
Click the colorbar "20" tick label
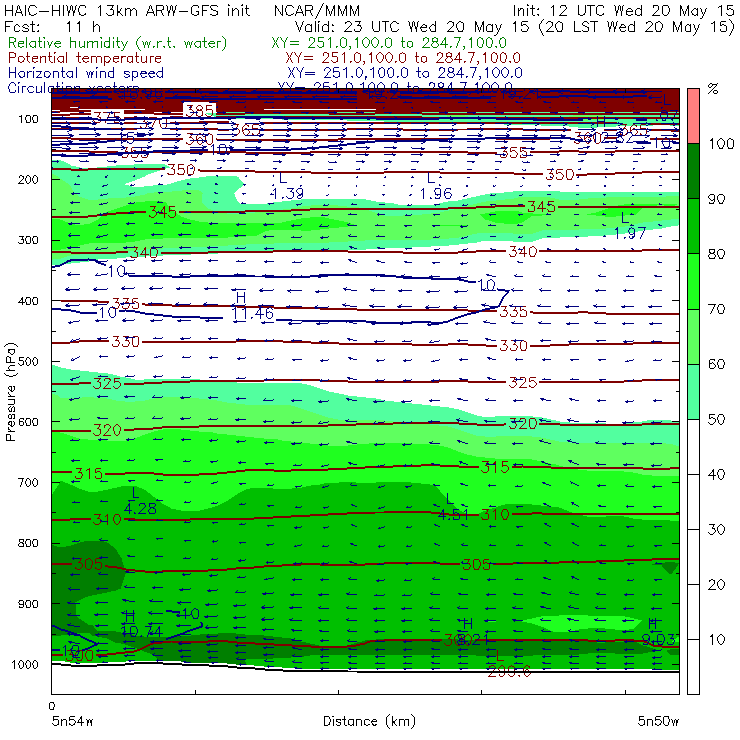pos(716,585)
